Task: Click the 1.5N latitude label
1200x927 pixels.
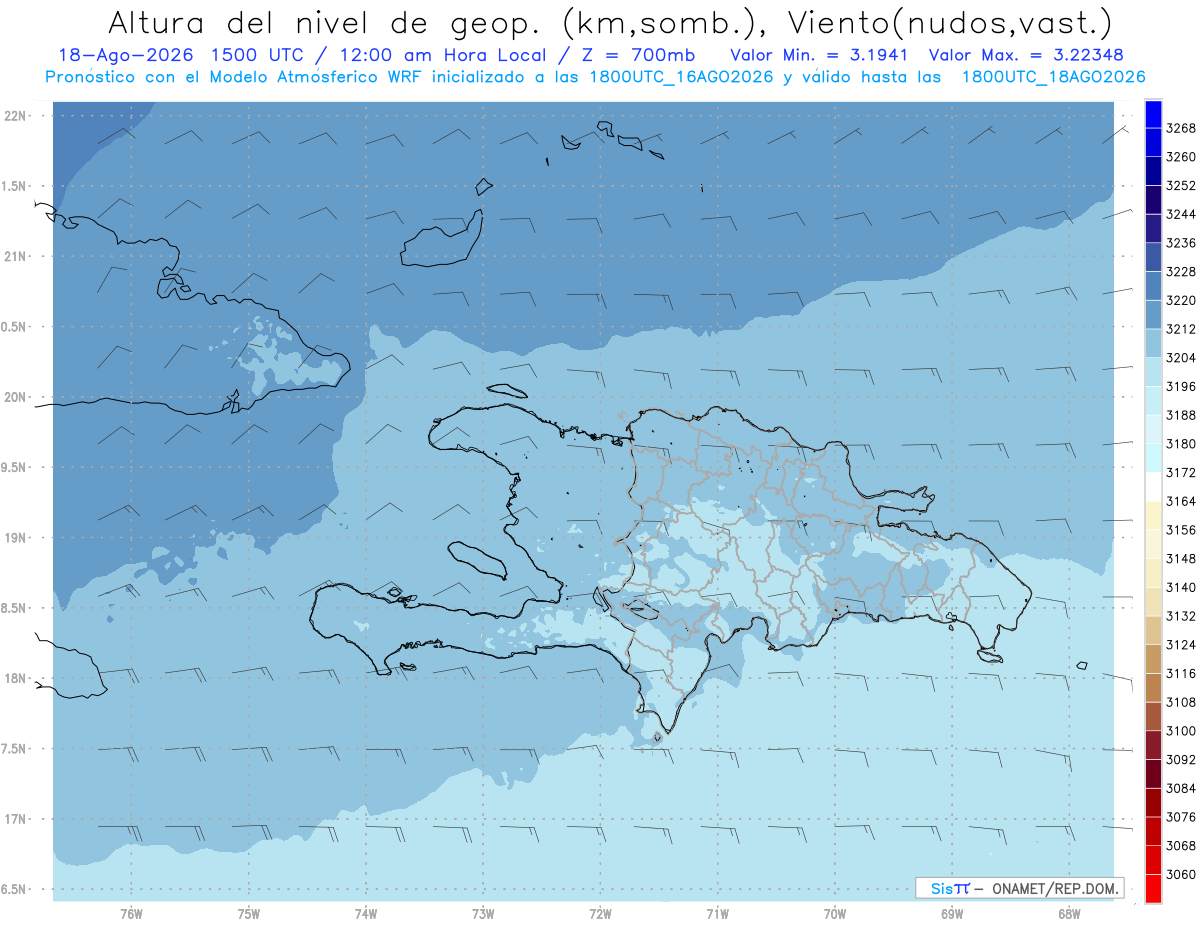Action: point(15,186)
